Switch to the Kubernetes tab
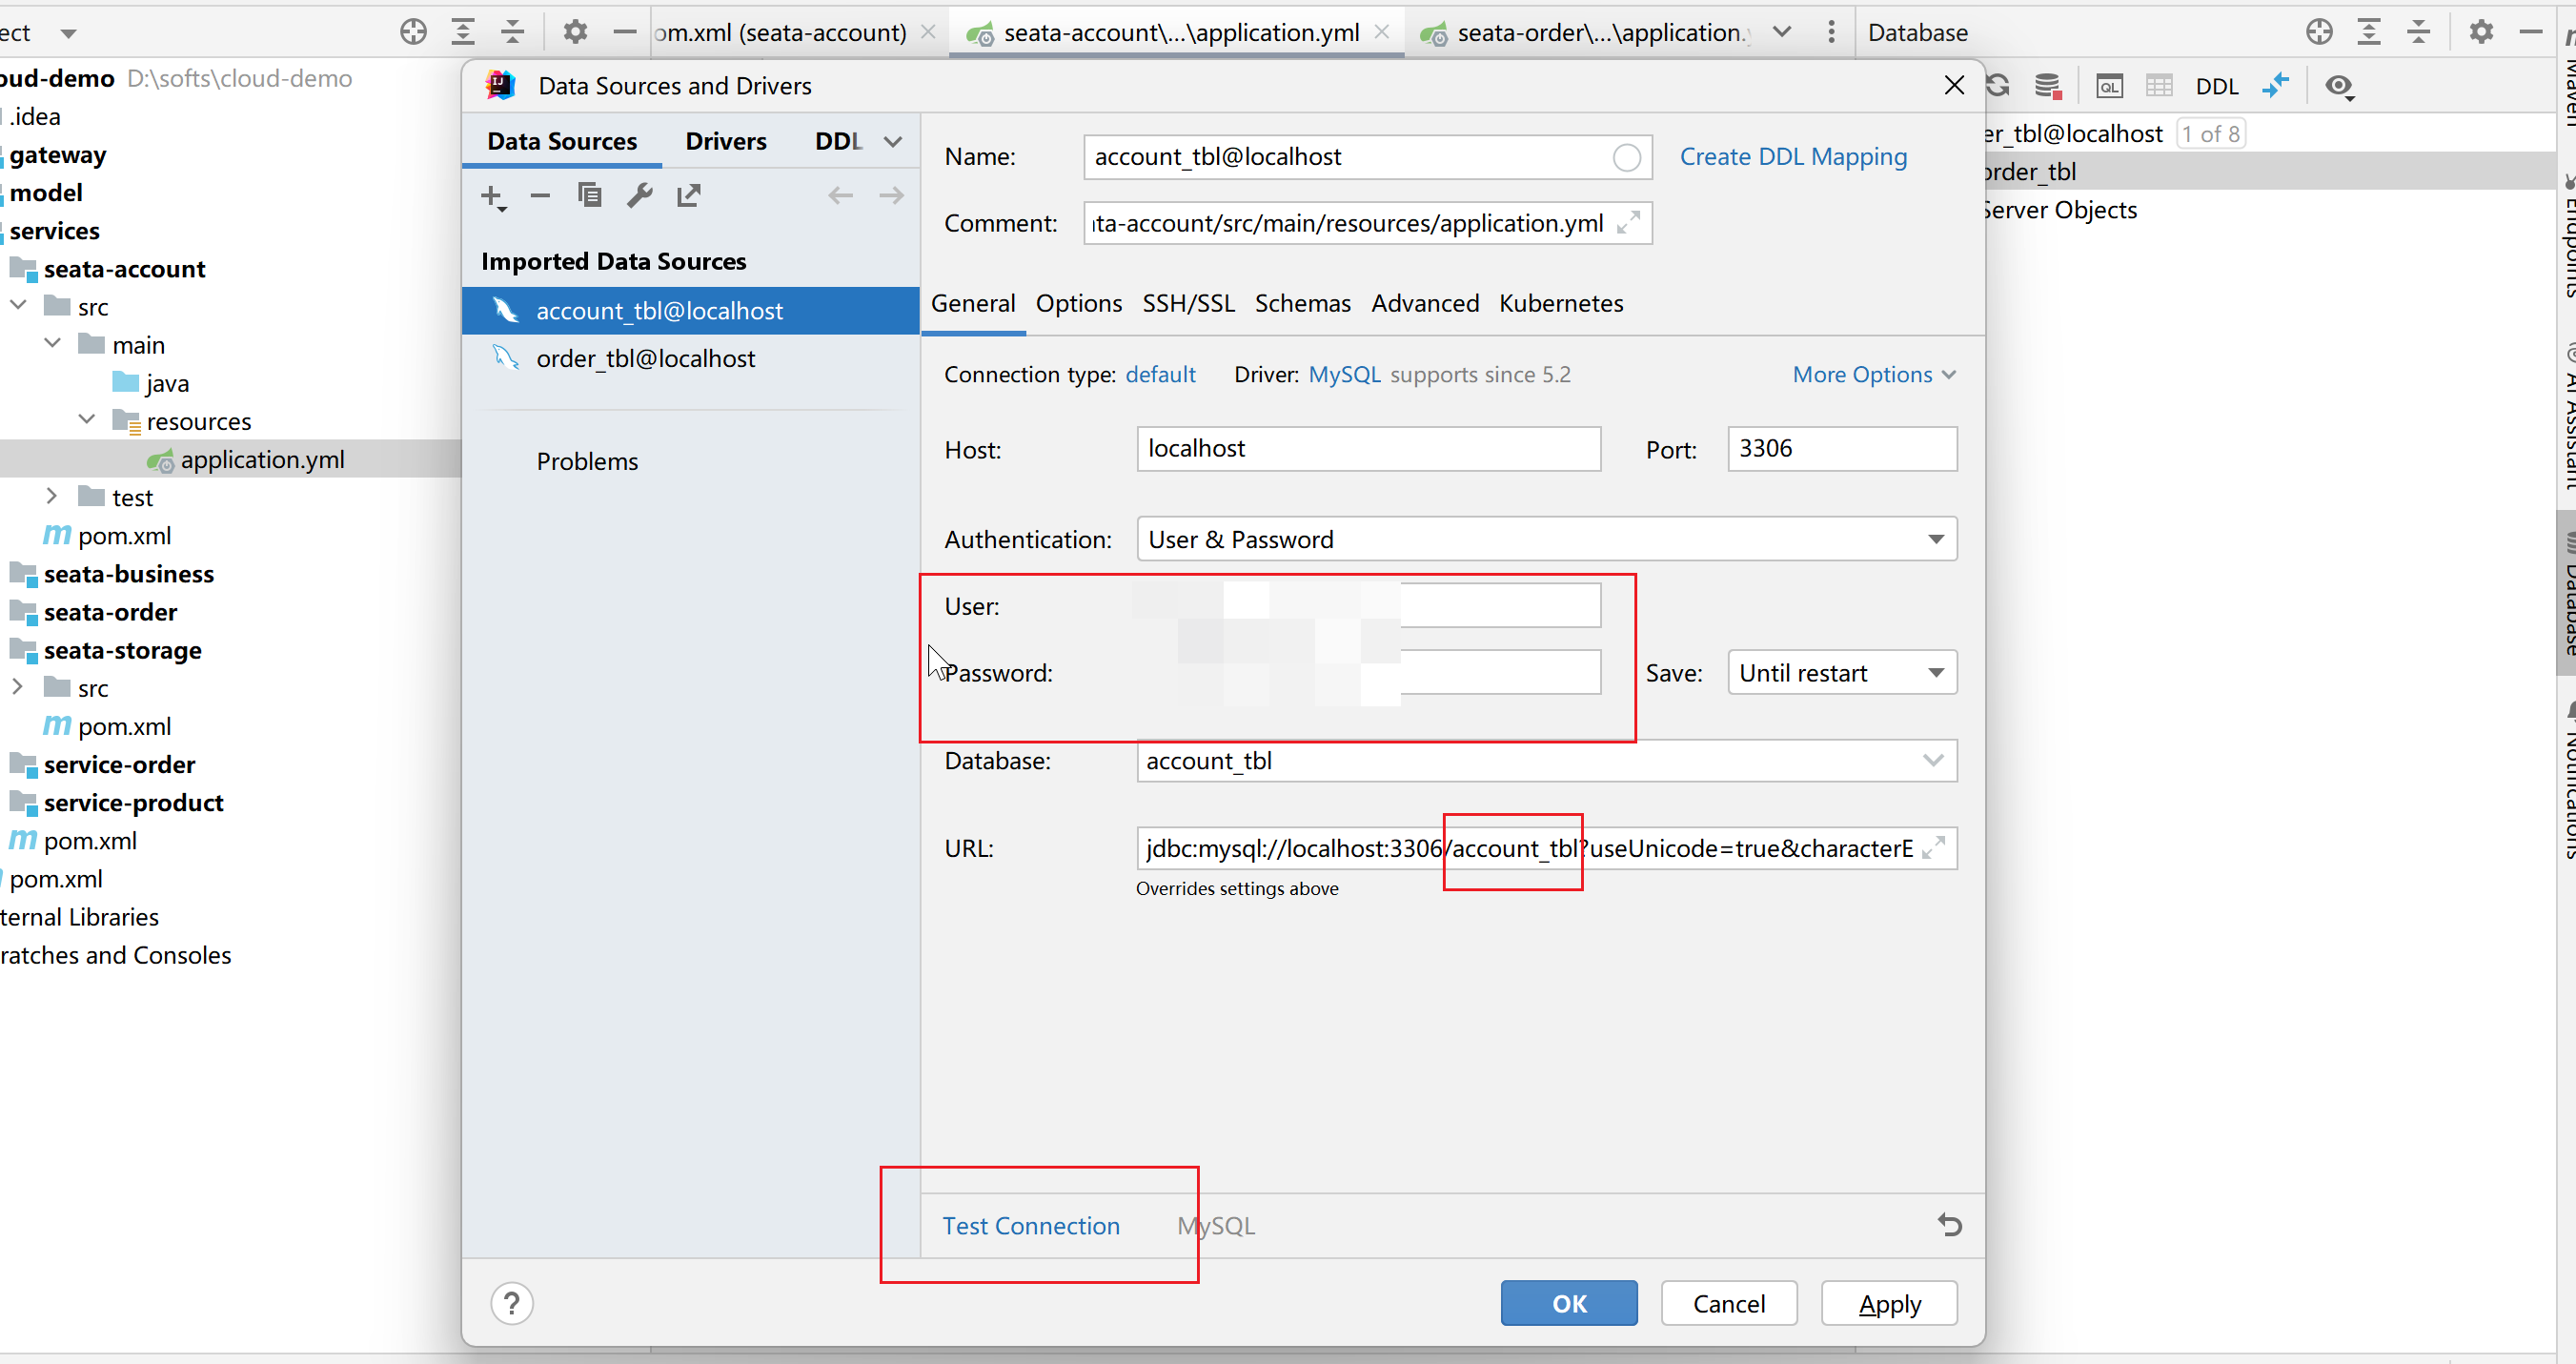 pos(1561,303)
